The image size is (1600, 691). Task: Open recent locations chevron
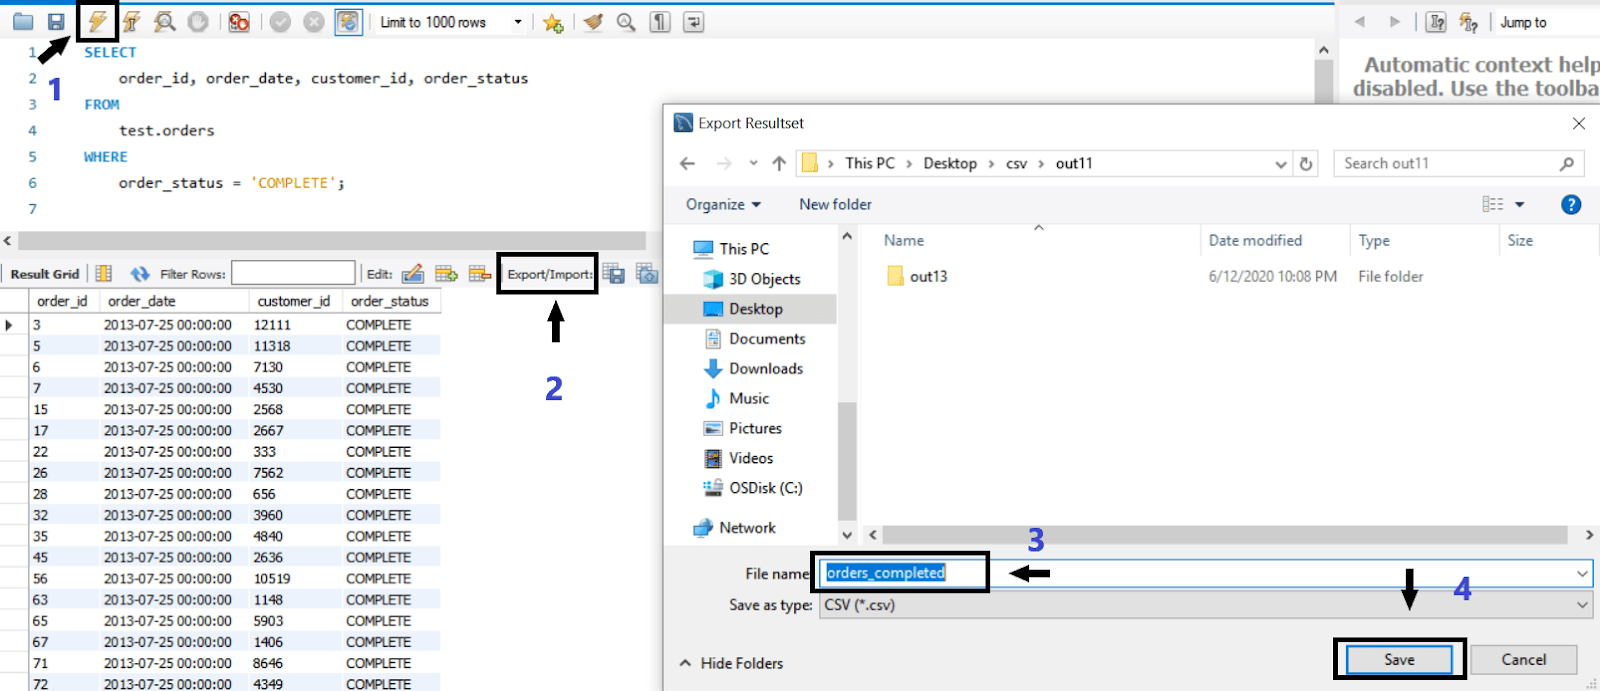click(753, 163)
